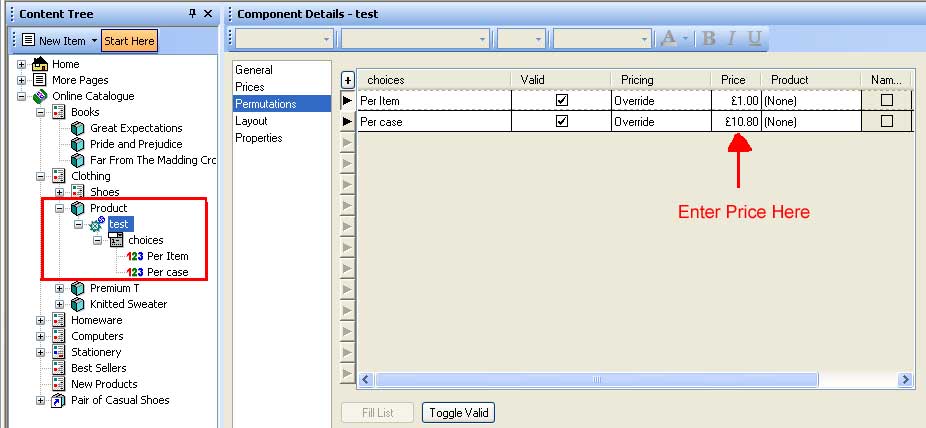926x428 pixels.
Task: Click the Great Expectations product cube icon
Action: click(78, 128)
